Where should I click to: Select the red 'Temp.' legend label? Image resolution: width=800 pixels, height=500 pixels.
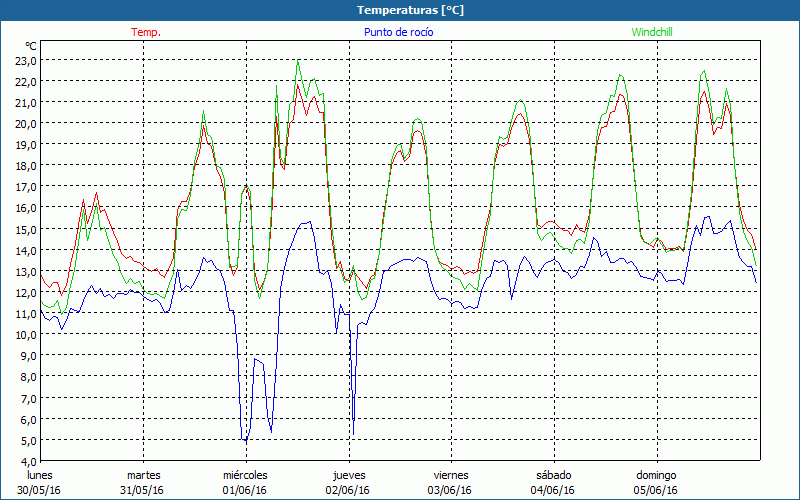click(x=146, y=32)
